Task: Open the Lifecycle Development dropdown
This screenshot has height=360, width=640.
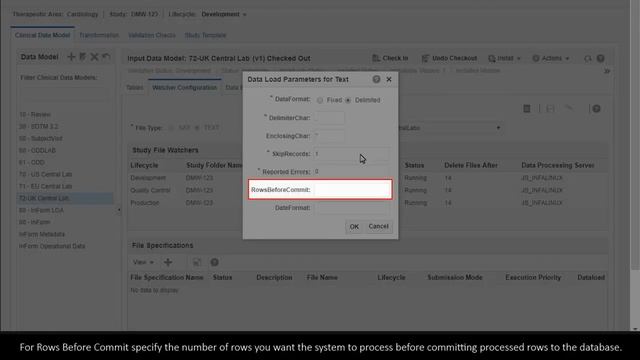Action: click(x=224, y=14)
